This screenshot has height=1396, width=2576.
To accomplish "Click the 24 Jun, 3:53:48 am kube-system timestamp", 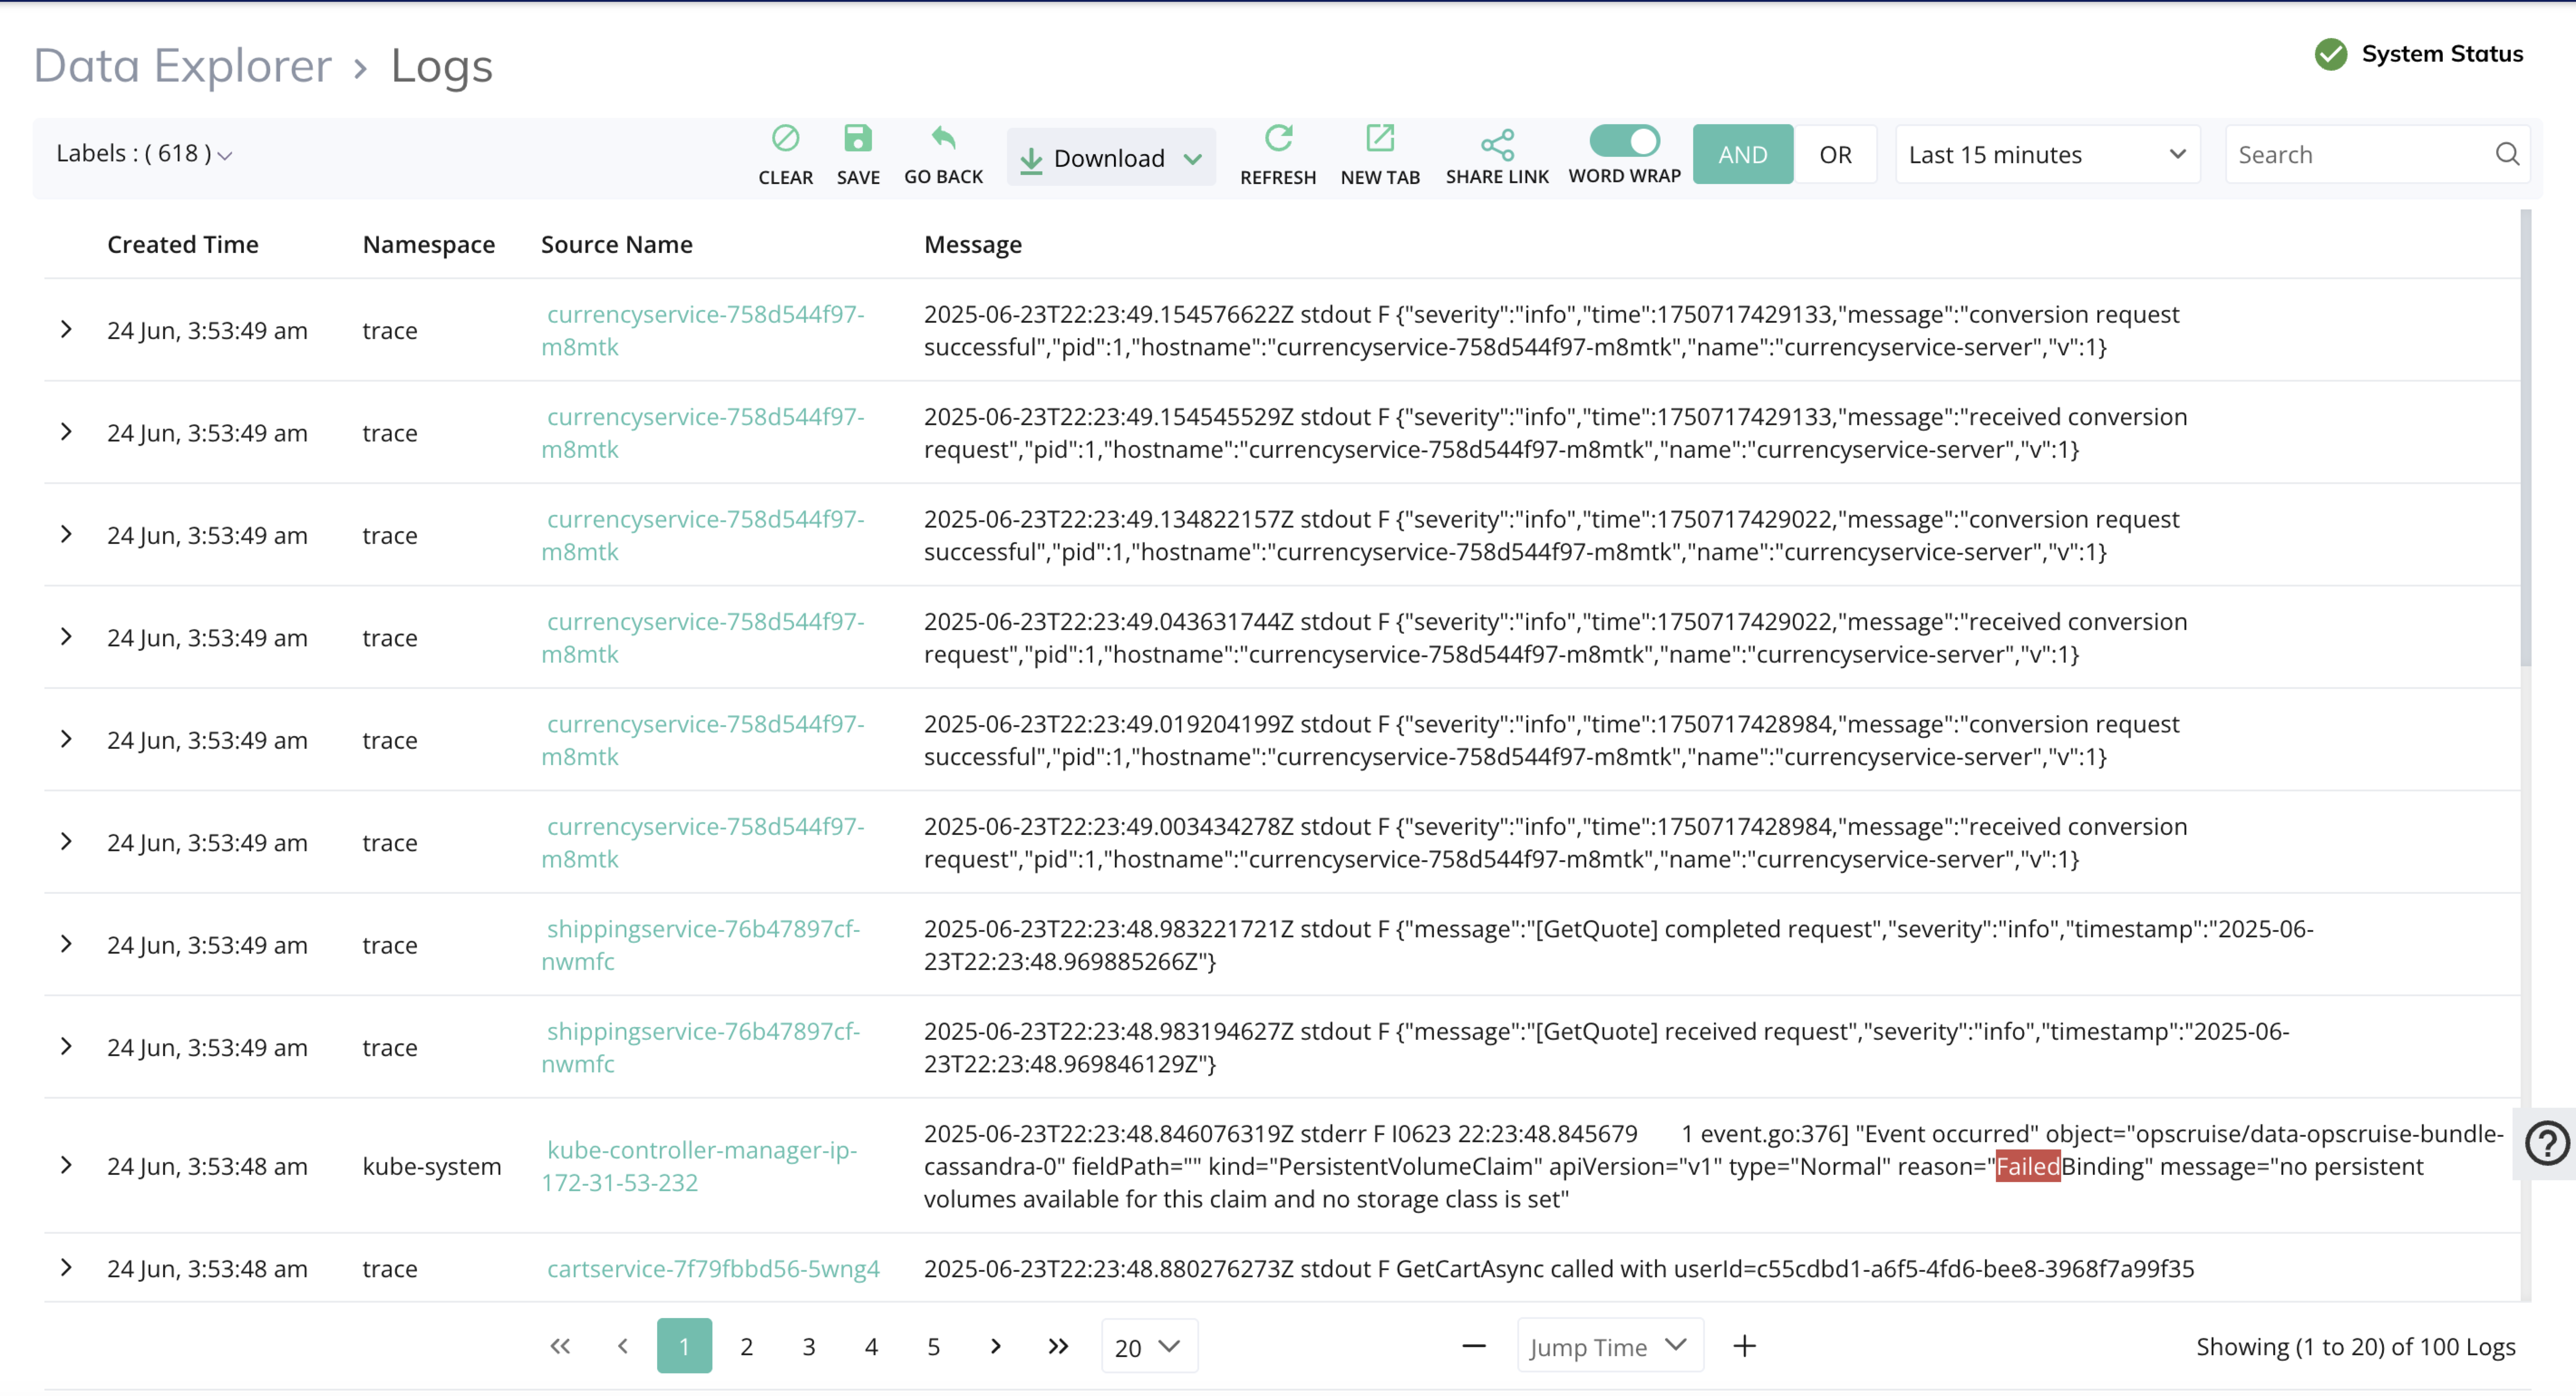I will click(207, 1166).
